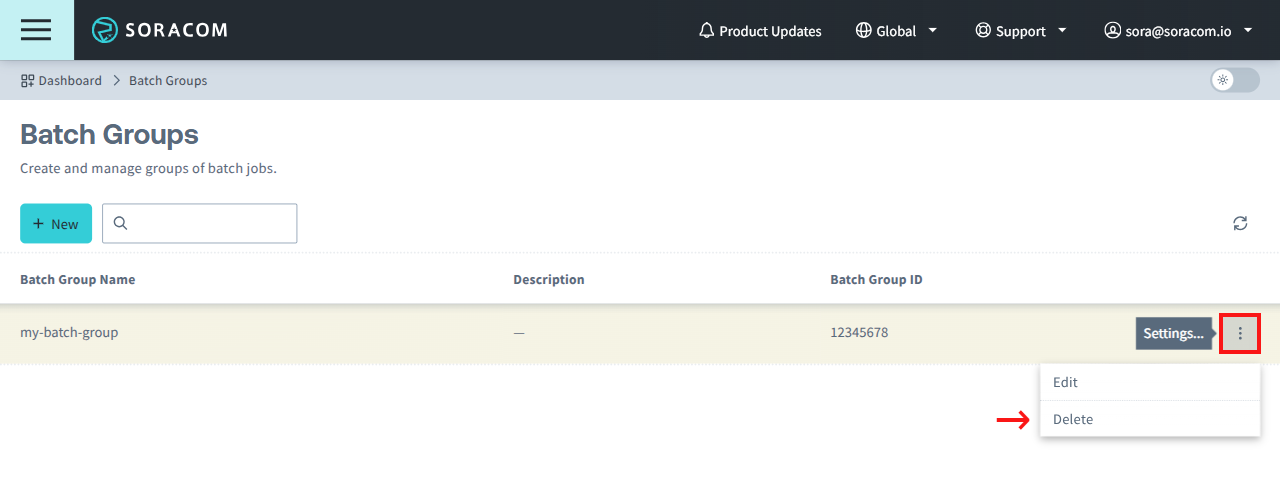Click the Batch Group Name column header
This screenshot has height=480, width=1280.
pos(77,279)
